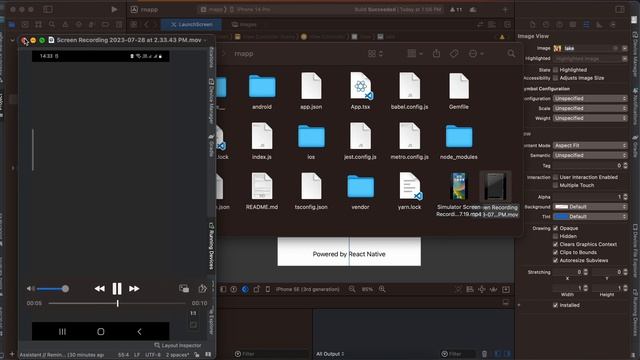Image resolution: width=640 pixels, height=360 pixels.
Task: Select the App.tsx file in Finder
Action: pyautogui.click(x=360, y=91)
